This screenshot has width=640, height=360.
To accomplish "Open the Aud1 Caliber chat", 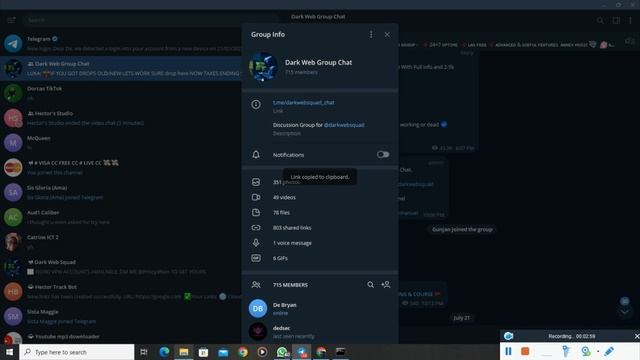I will coord(121,217).
